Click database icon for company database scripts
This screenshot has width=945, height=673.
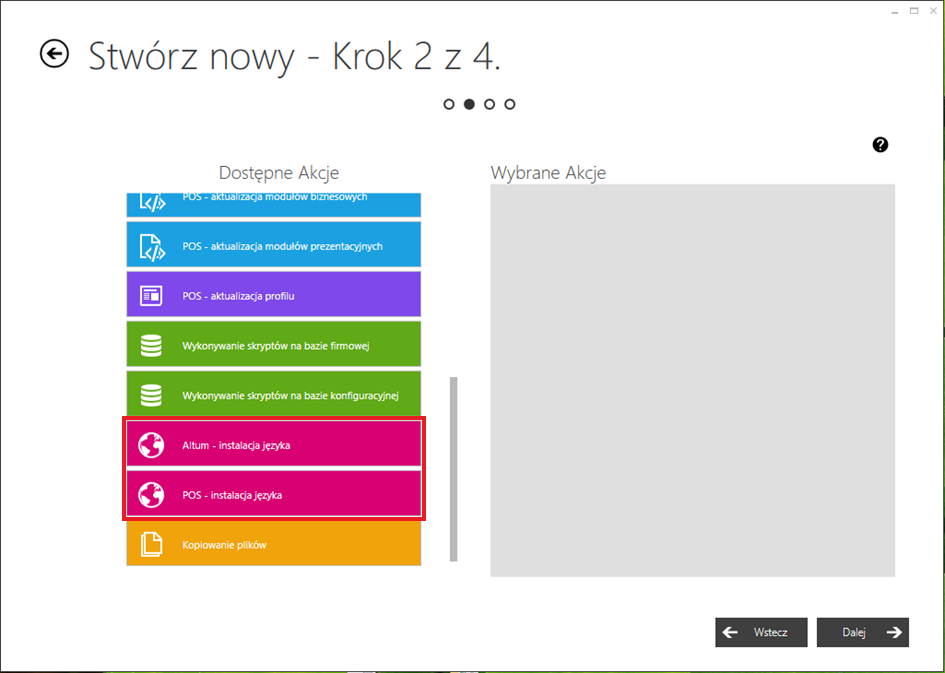pos(151,346)
